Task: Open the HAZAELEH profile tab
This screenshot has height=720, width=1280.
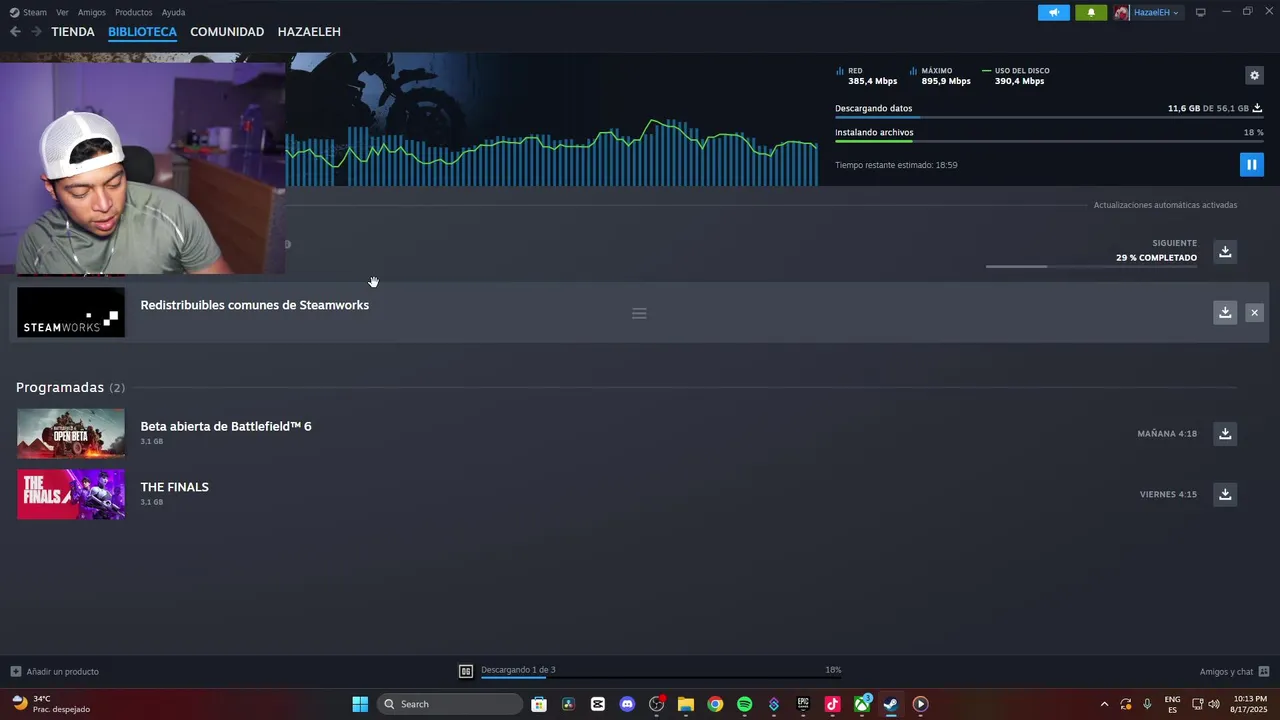Action: (309, 32)
